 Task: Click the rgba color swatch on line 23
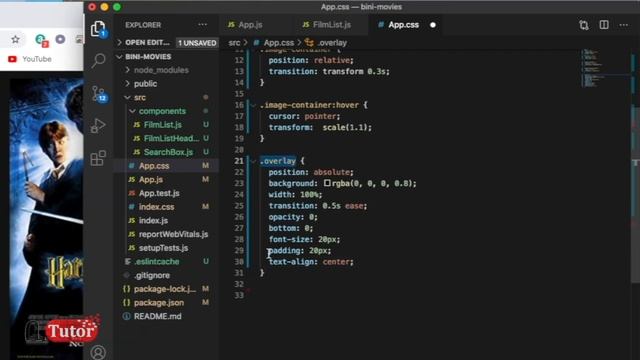click(x=327, y=183)
